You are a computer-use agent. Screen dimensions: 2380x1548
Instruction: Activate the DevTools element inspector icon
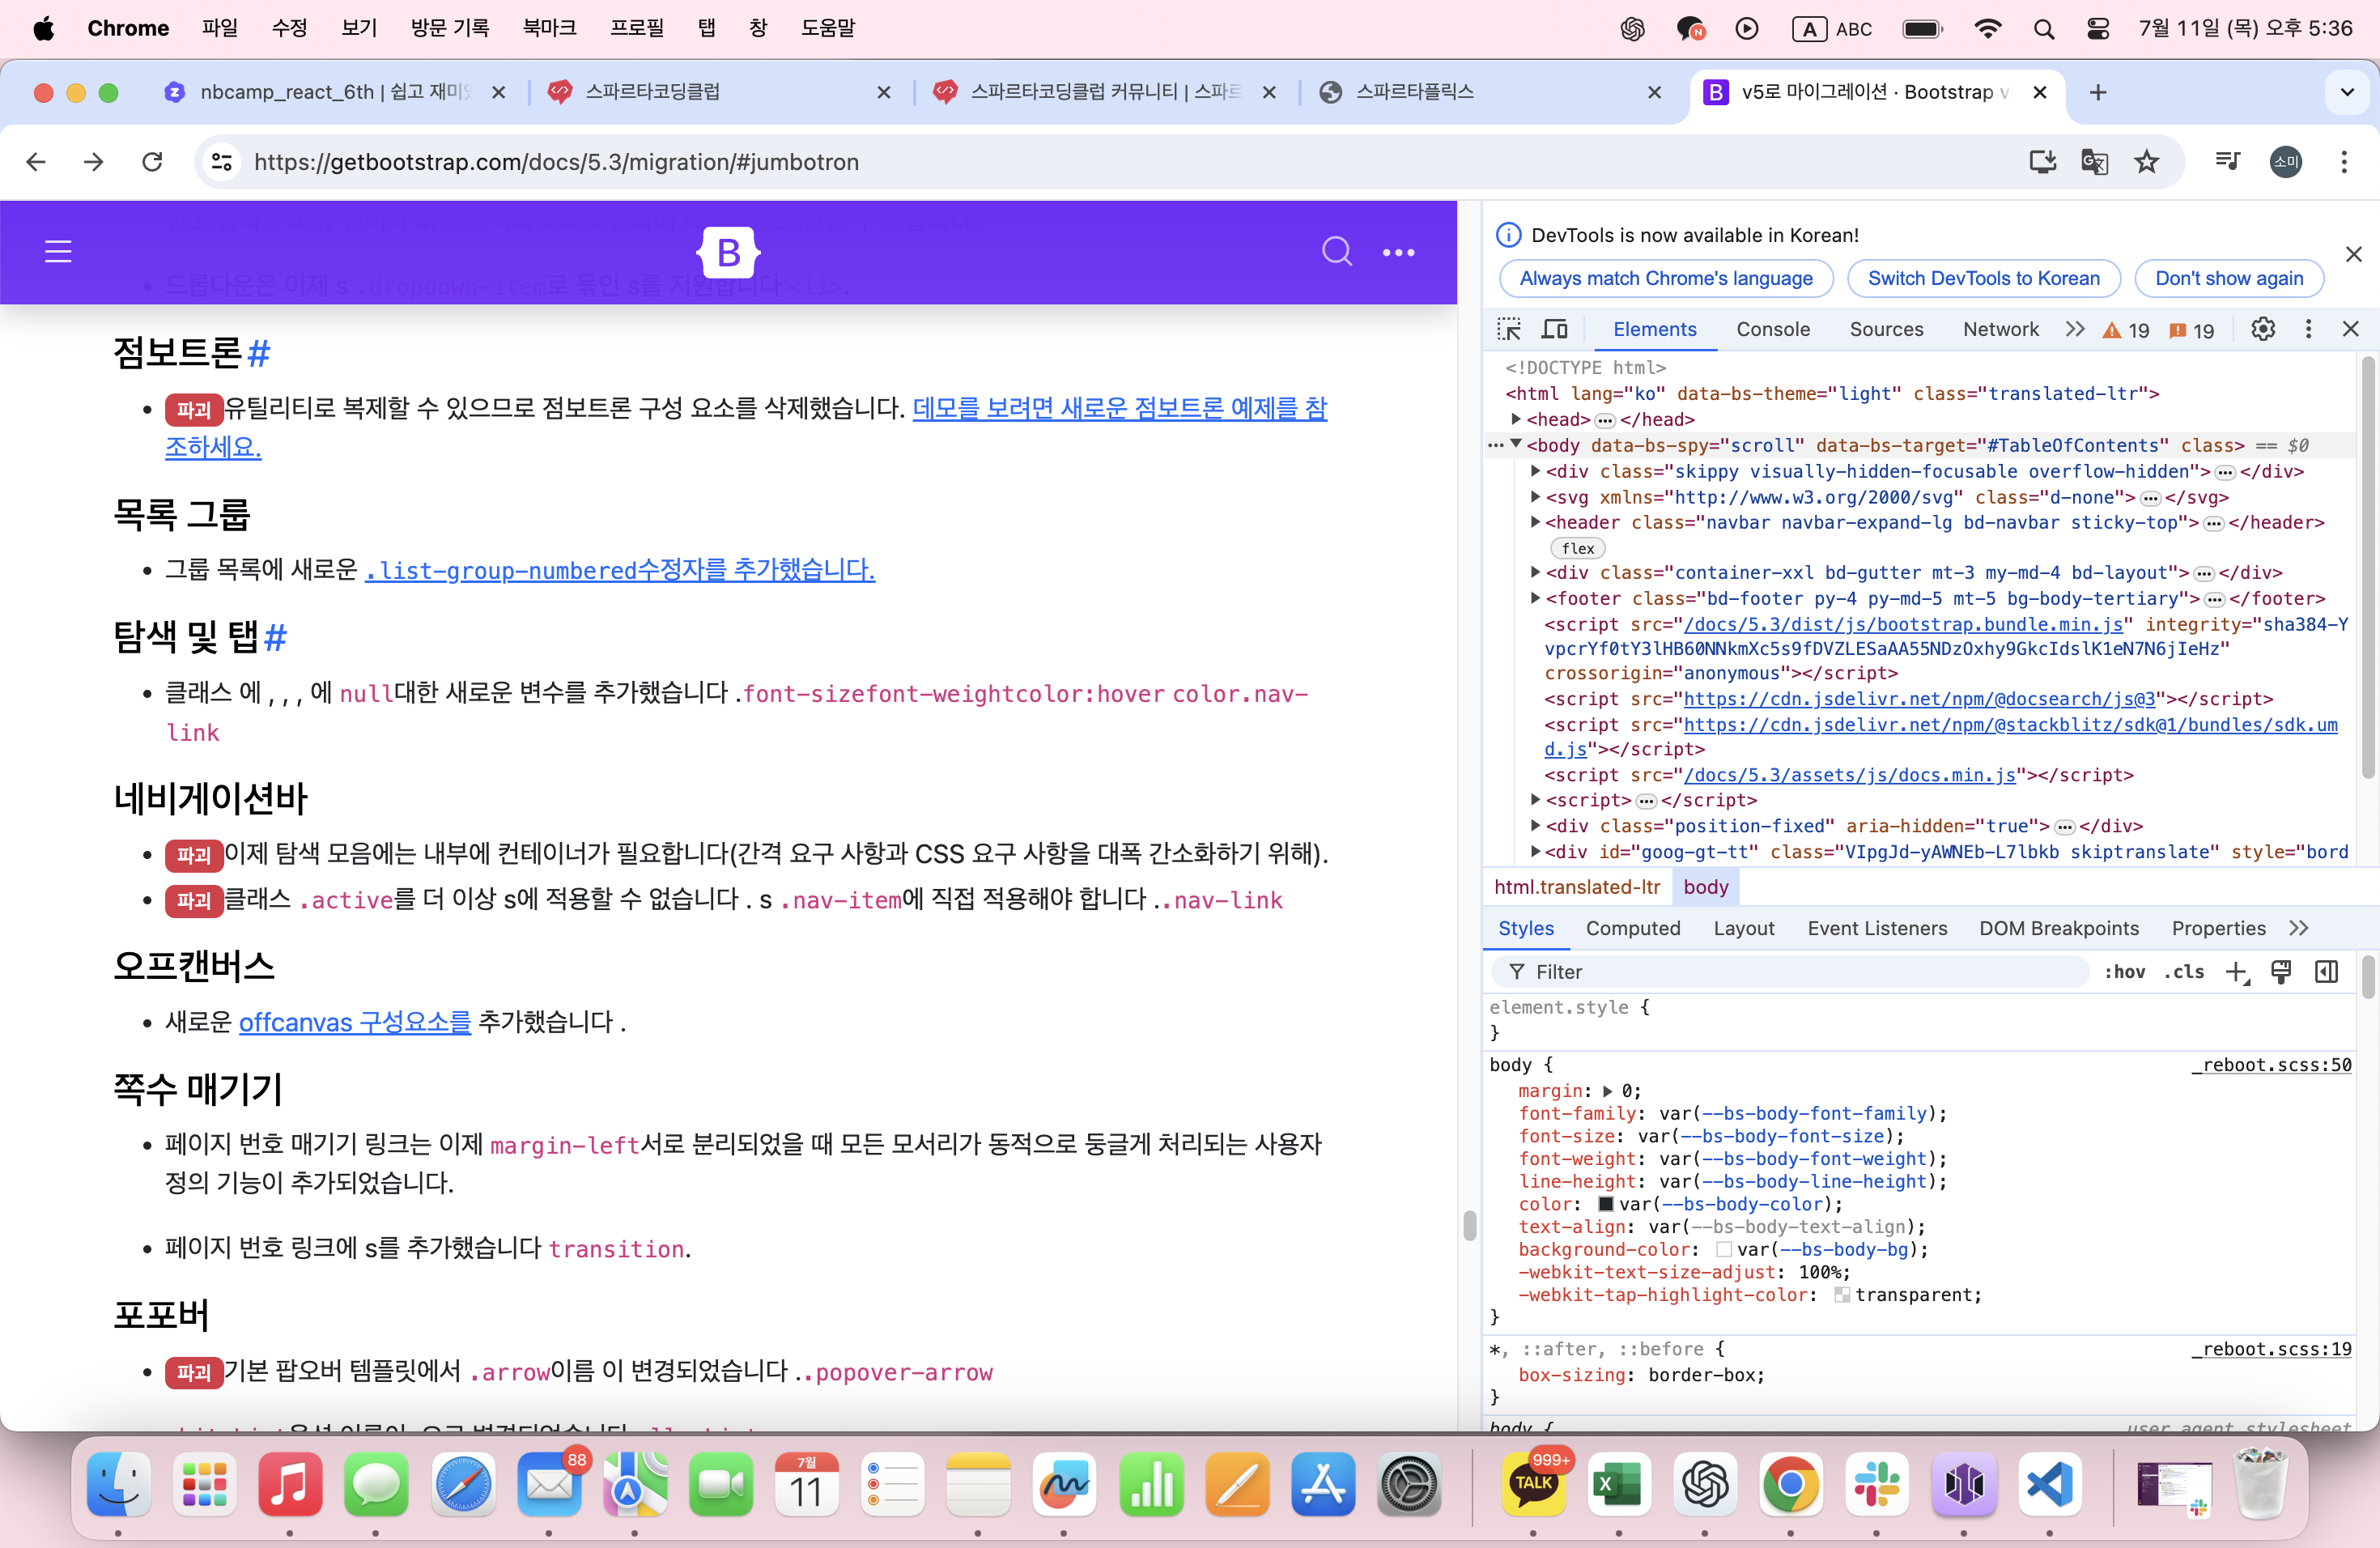[x=1509, y=329]
